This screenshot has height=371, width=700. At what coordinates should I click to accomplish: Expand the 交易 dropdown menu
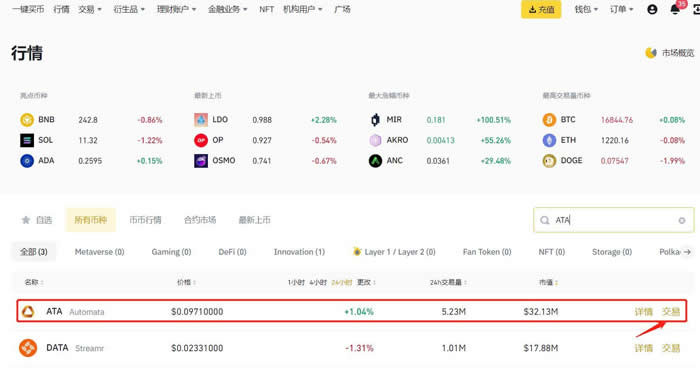[90, 9]
